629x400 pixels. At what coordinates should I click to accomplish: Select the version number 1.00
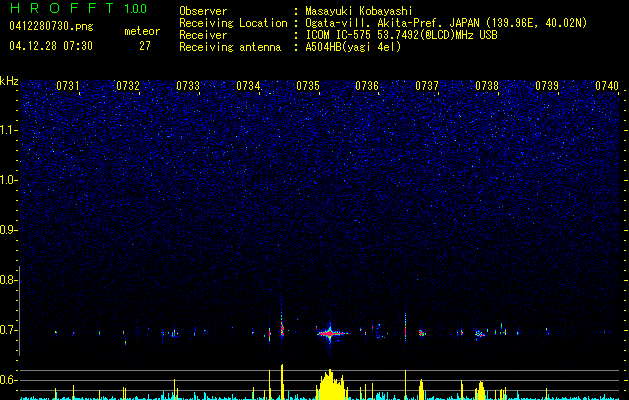coord(136,9)
